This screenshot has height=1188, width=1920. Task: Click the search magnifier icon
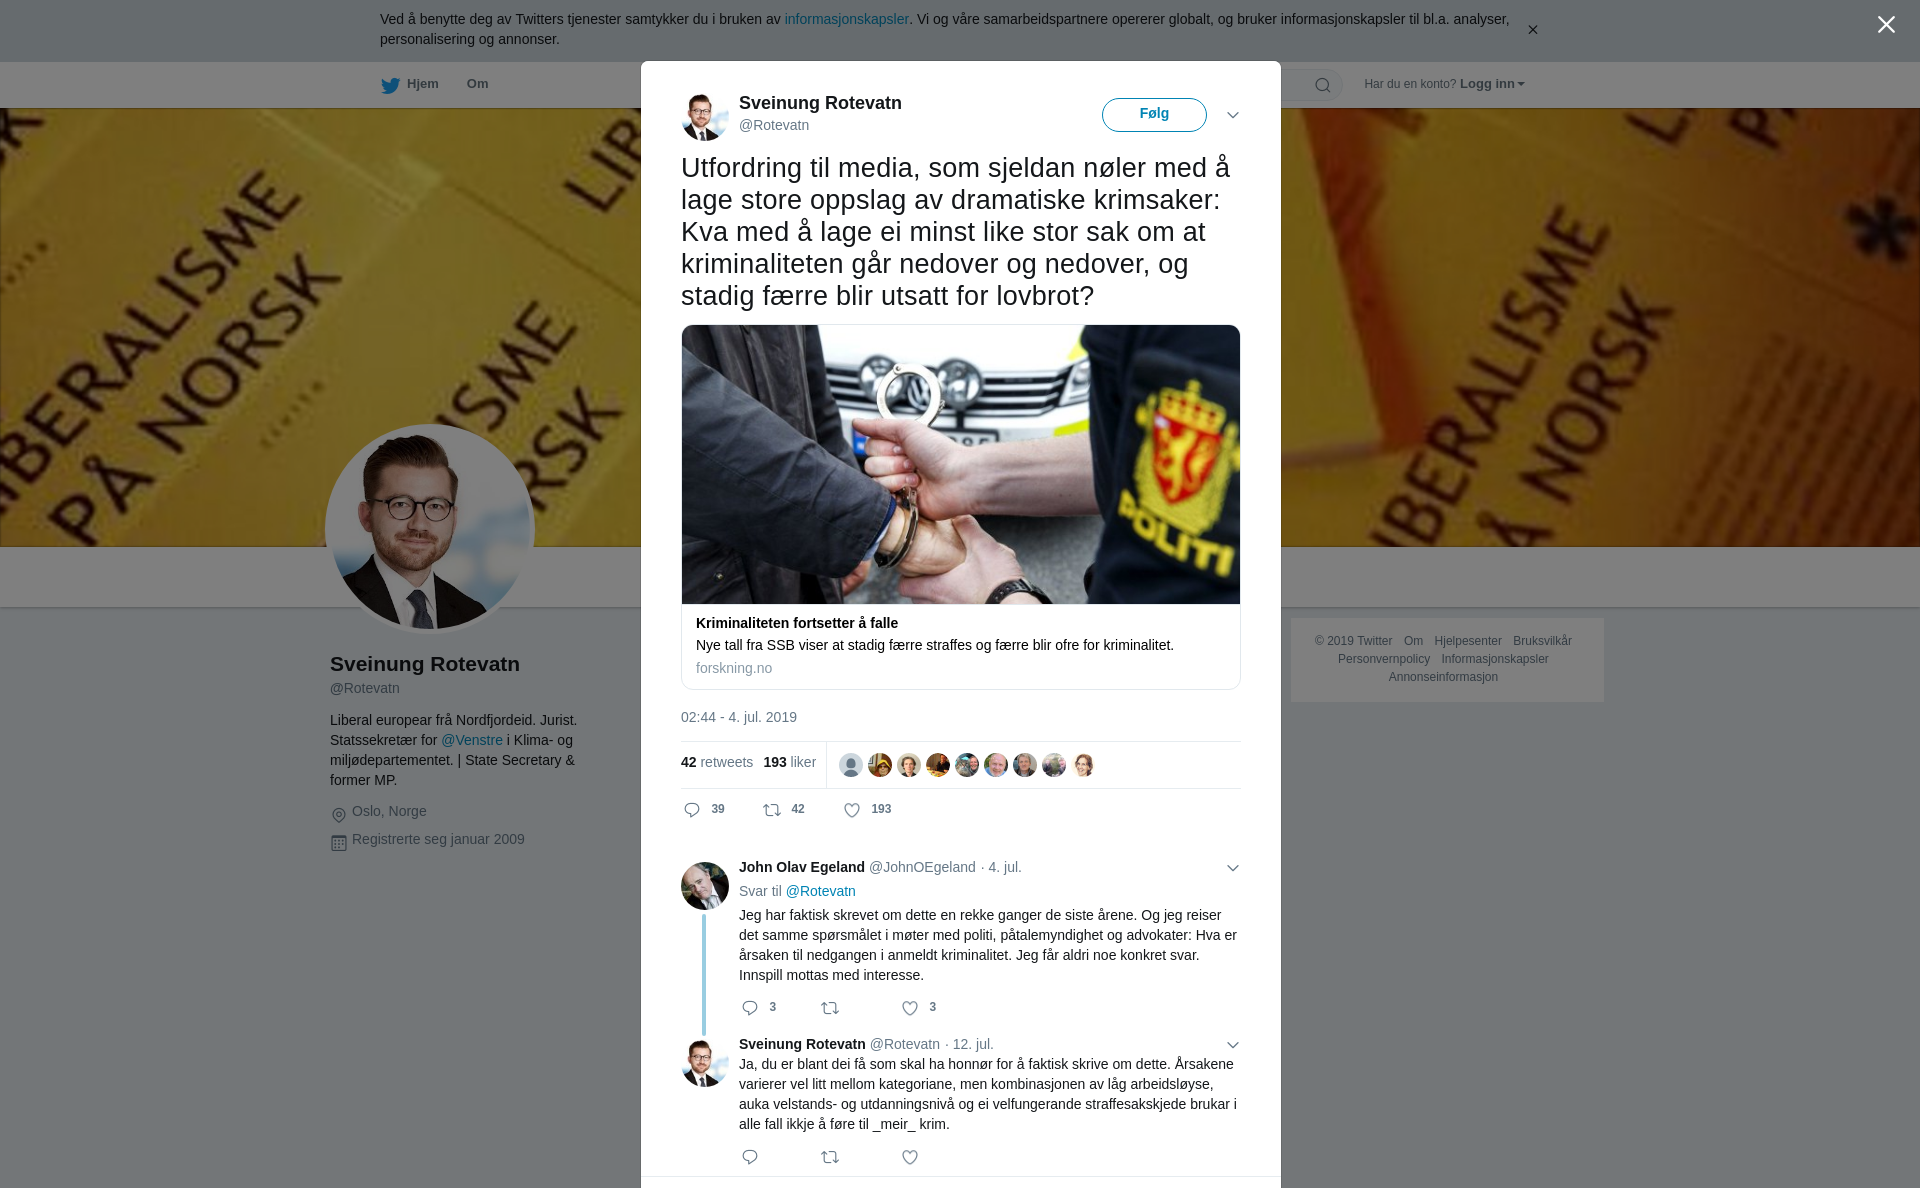click(1323, 85)
